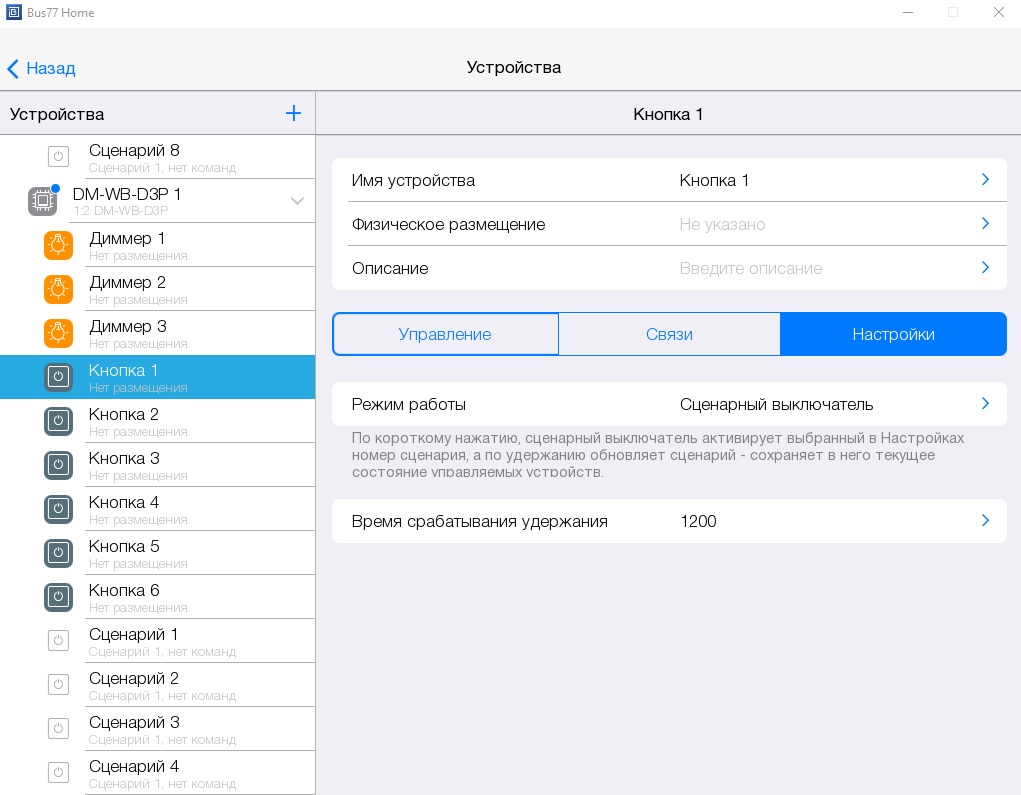
Task: Open Физическое размещение selection
Action: click(x=669, y=224)
